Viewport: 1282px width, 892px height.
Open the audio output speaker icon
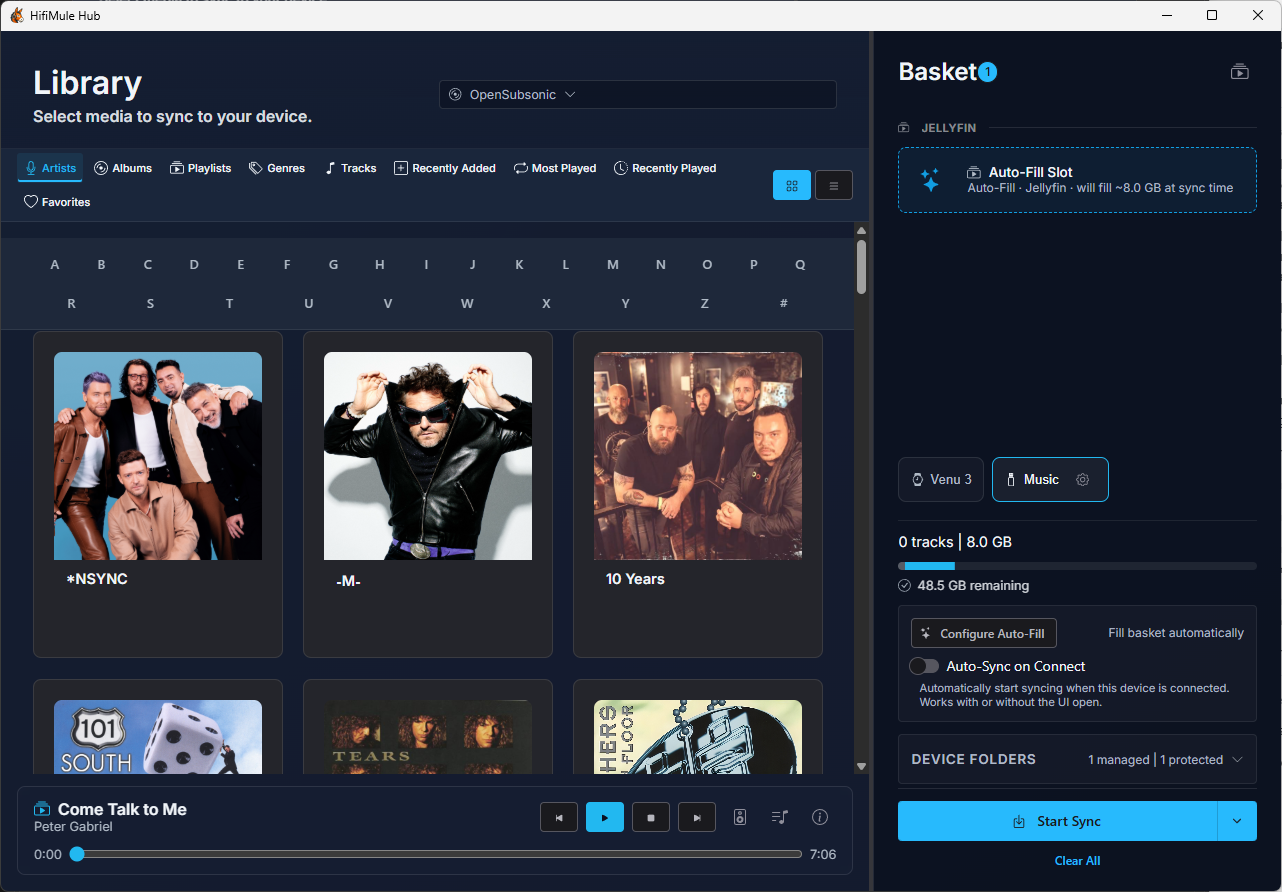740,817
